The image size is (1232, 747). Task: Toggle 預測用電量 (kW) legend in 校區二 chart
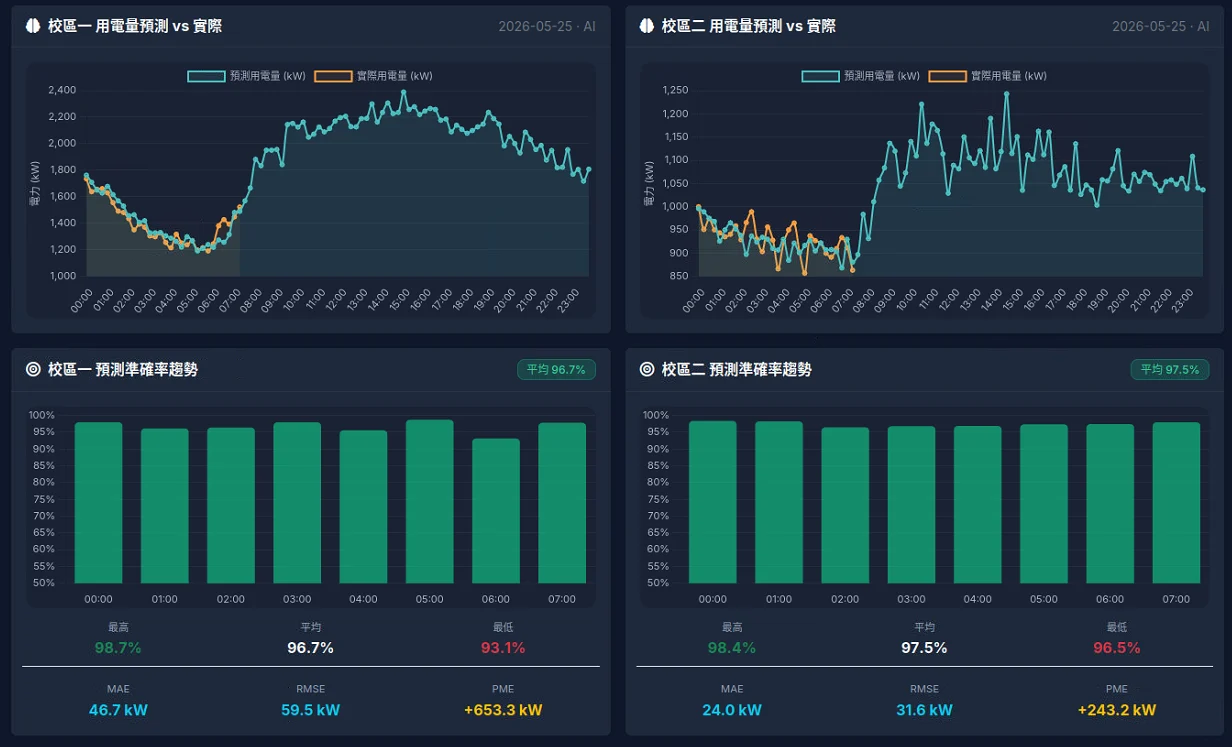[860, 76]
